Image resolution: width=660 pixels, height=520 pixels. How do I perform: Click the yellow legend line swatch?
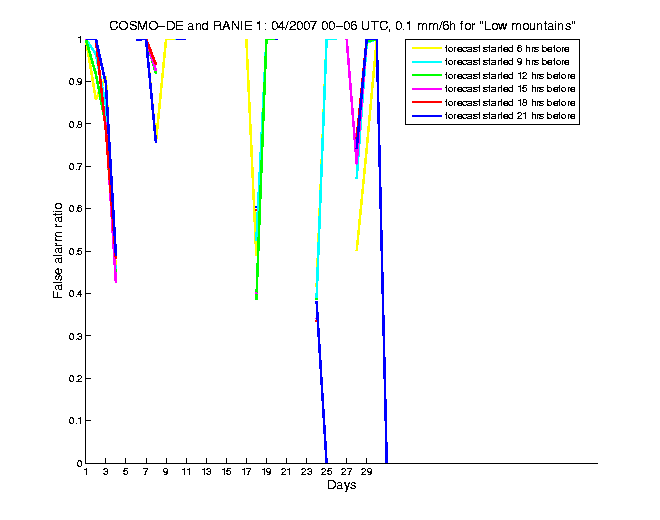pyautogui.click(x=426, y=47)
